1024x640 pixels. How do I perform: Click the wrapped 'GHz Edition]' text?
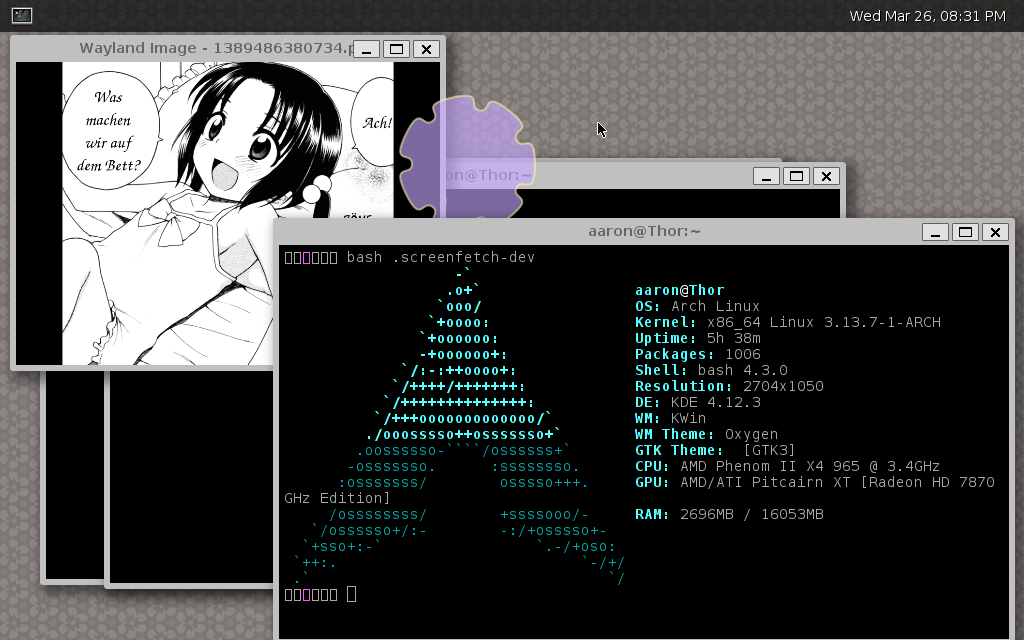coord(337,498)
